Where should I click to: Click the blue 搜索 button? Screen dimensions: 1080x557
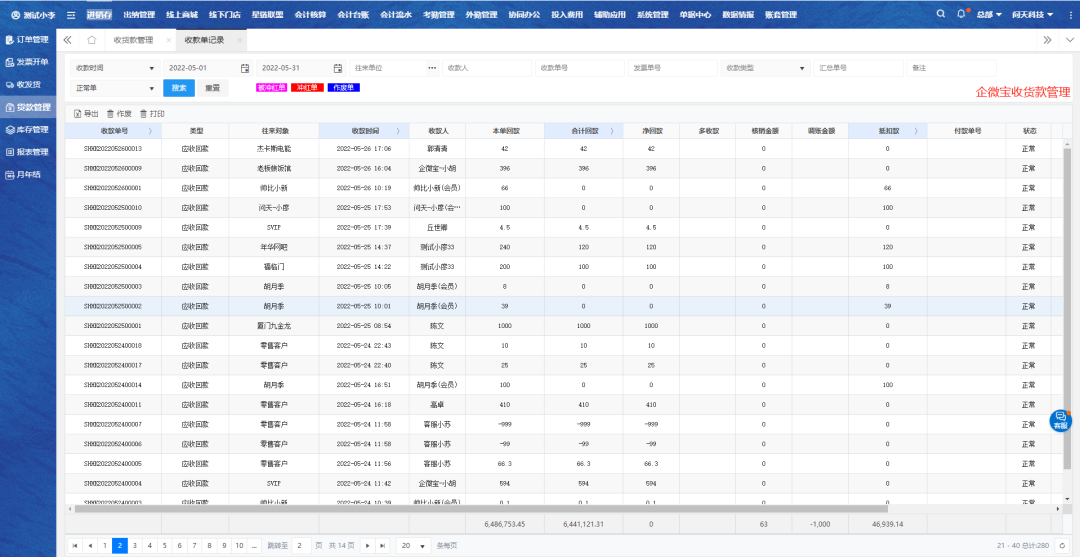(179, 88)
